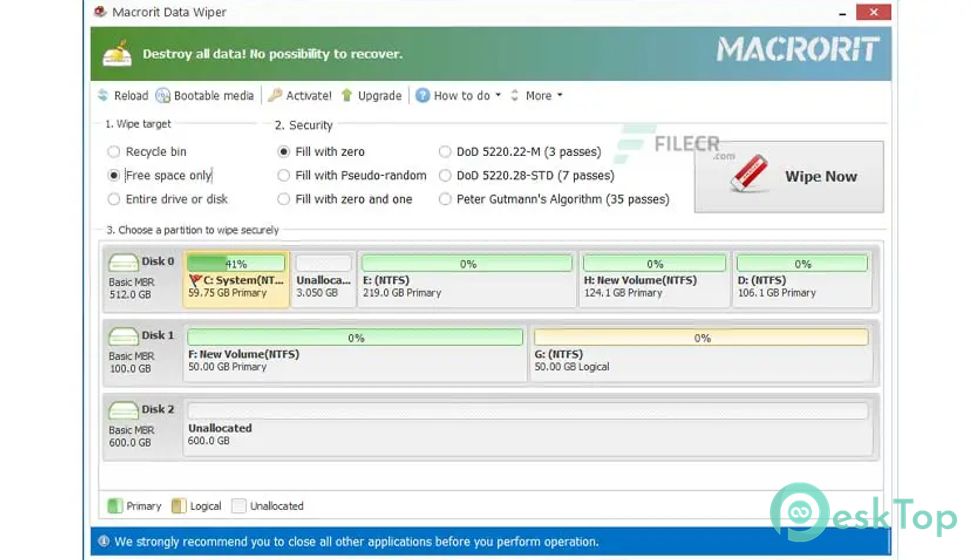980x560 pixels.
Task: Select the E: (NTFS) 219.0 GB partition
Action: (x=467, y=279)
